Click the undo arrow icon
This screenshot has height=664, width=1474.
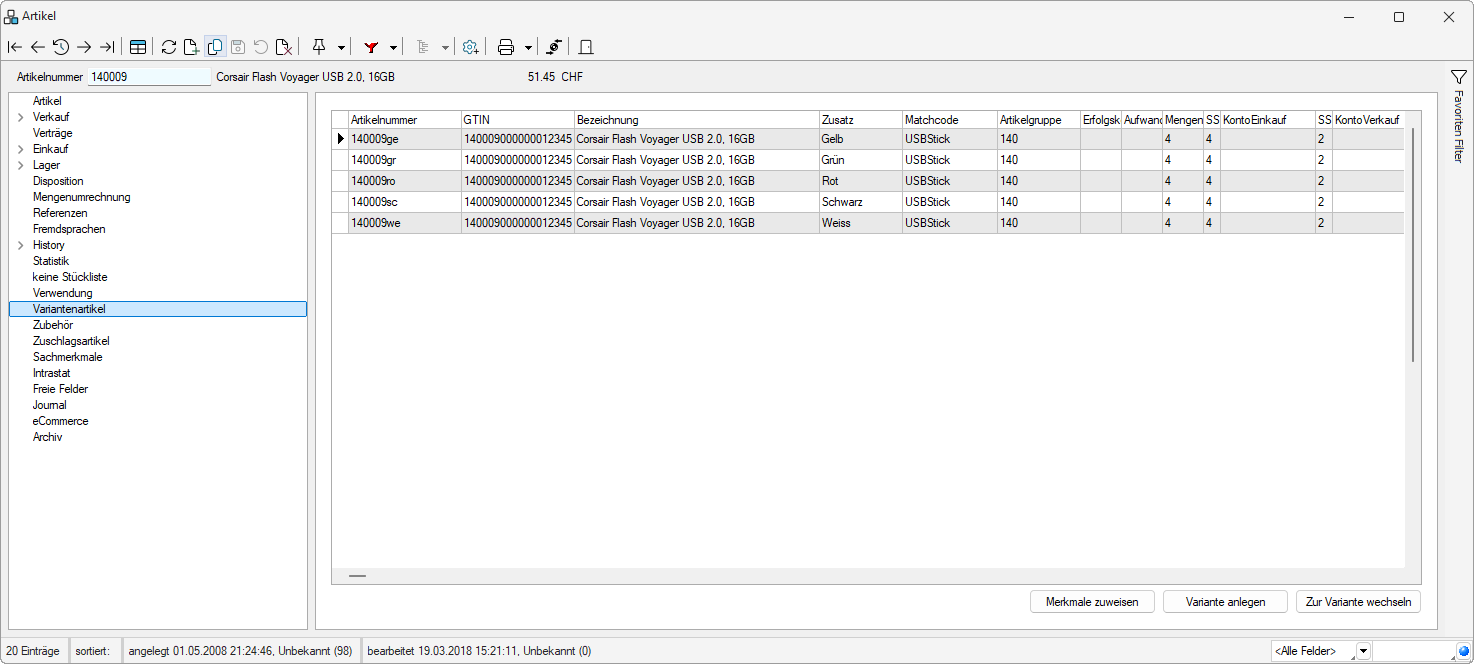point(261,47)
